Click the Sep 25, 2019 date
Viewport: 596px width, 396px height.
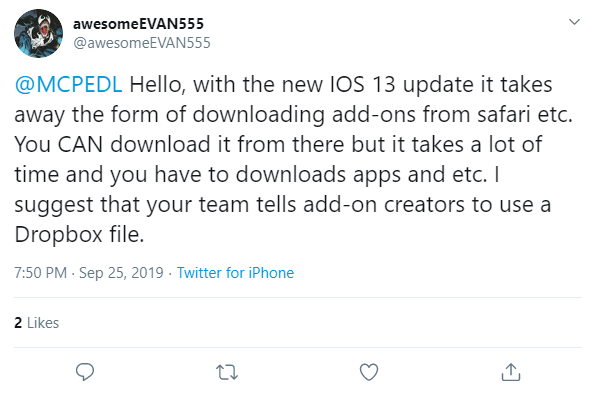pyautogui.click(x=121, y=273)
